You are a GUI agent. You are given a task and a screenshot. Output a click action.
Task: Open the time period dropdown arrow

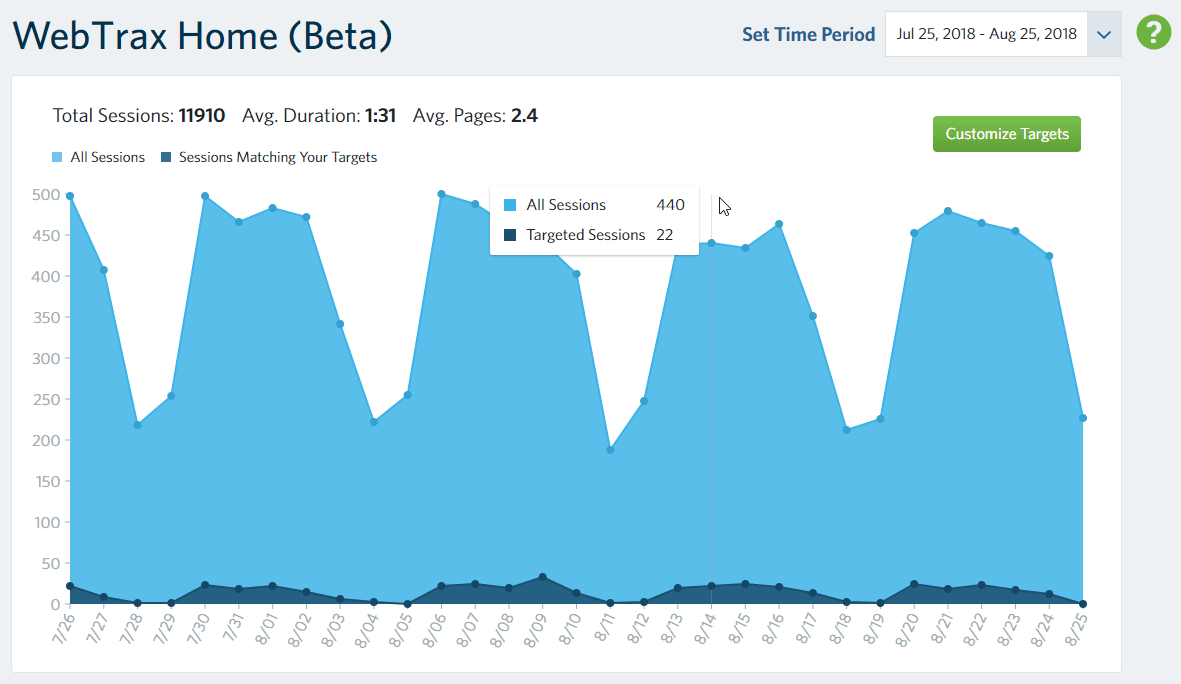(1104, 33)
